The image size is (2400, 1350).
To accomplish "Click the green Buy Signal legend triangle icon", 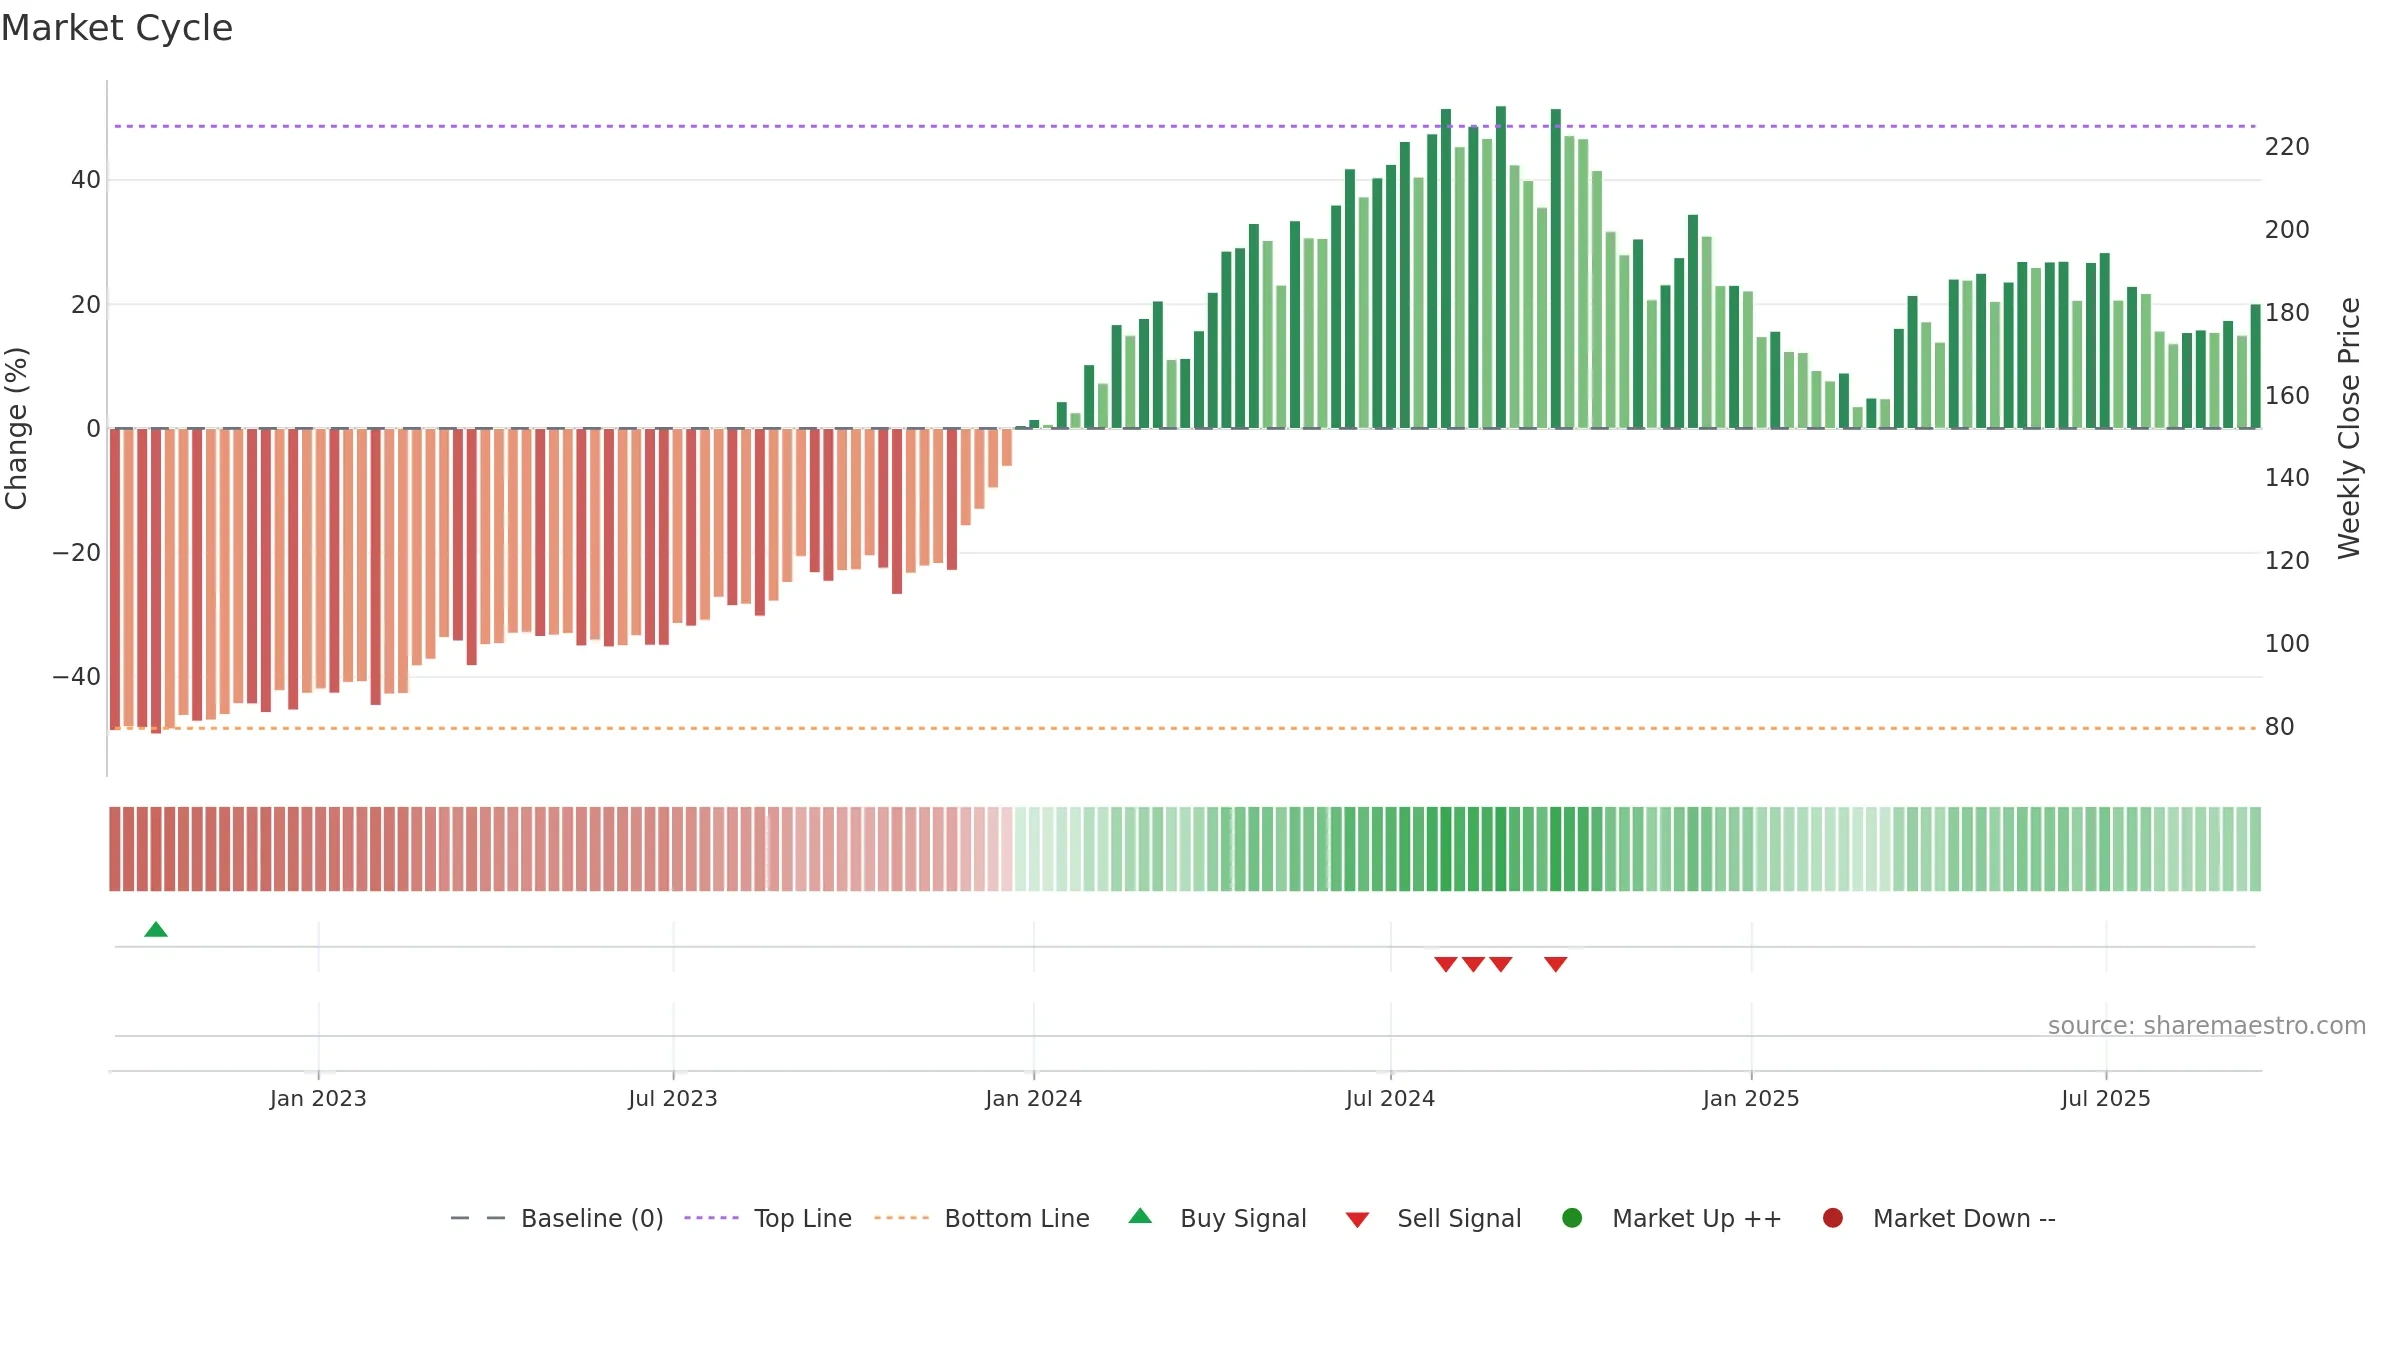I will point(1140,1216).
